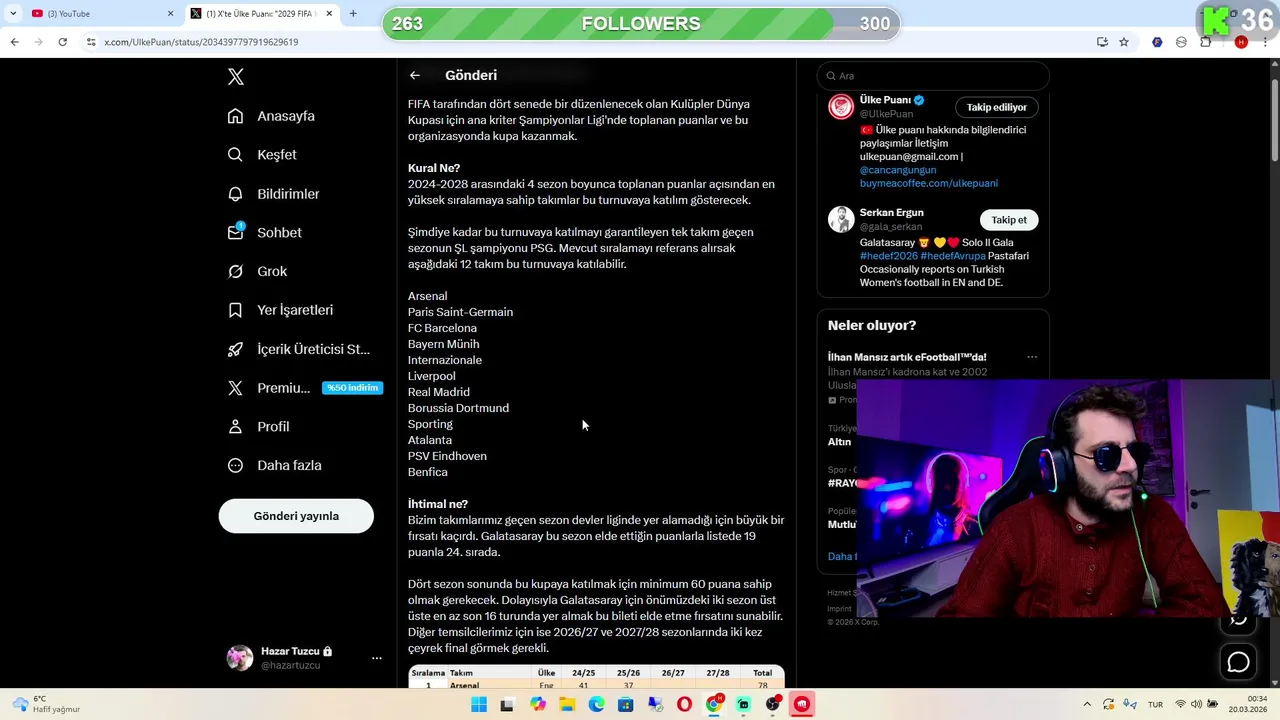Image resolution: width=1280 pixels, height=720 pixels.
Task: Click the blue hexagon extension icon
Action: tap(1157, 42)
